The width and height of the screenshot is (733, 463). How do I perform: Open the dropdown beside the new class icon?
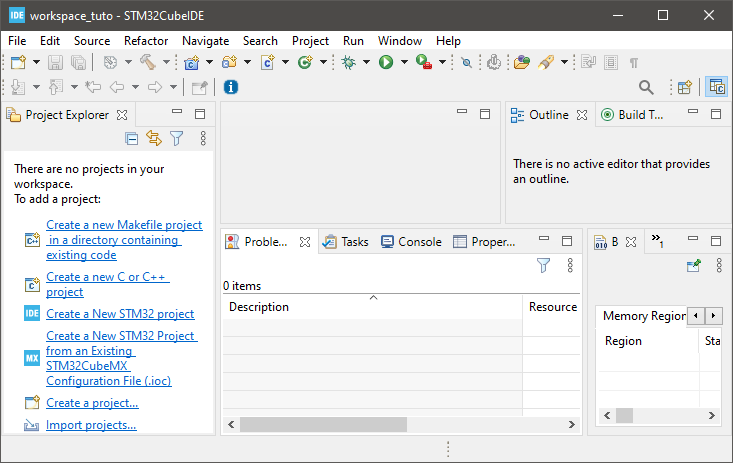[x=323, y=62]
